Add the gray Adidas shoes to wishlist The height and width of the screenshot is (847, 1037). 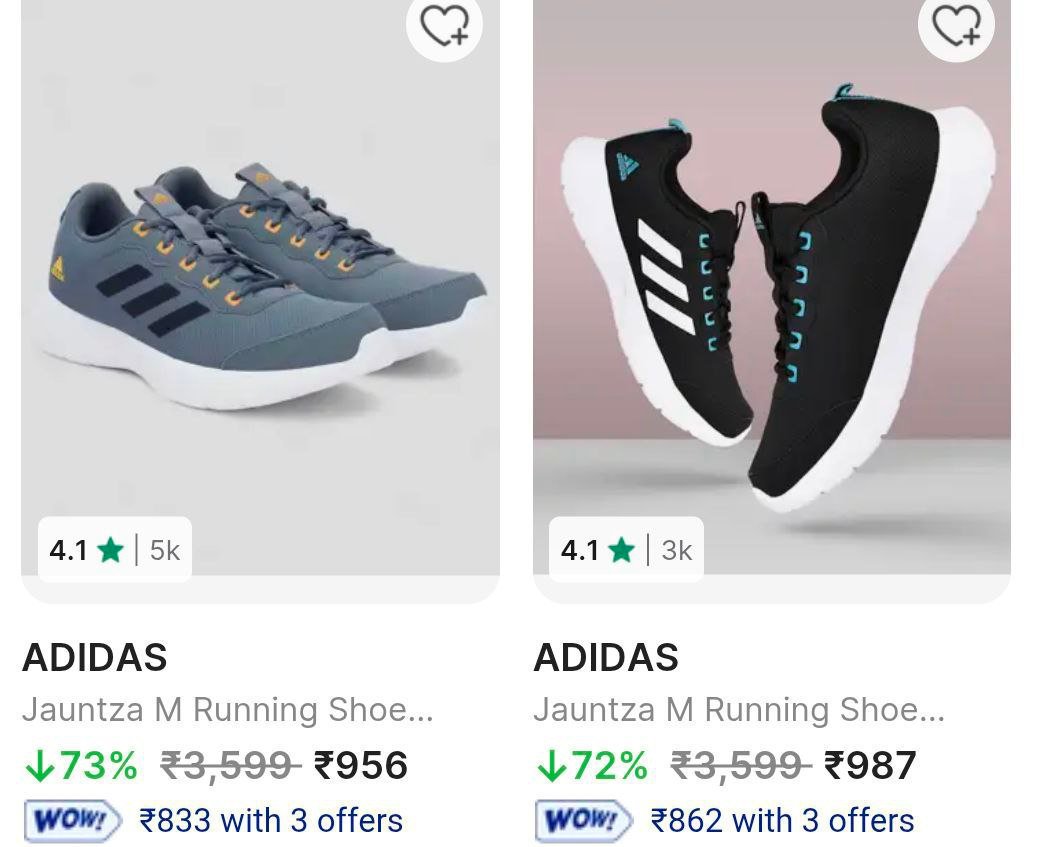[444, 26]
